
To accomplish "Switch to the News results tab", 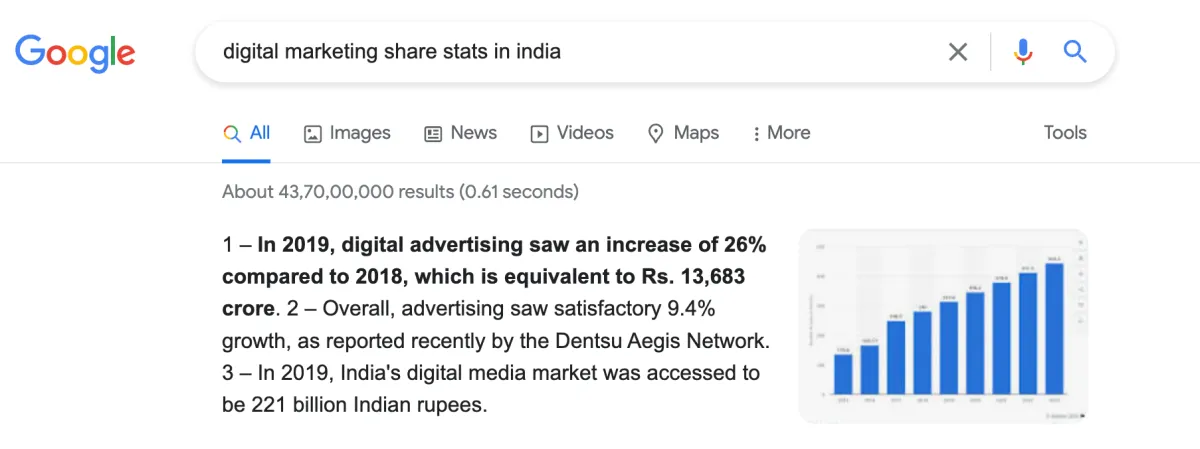I will coord(461,133).
